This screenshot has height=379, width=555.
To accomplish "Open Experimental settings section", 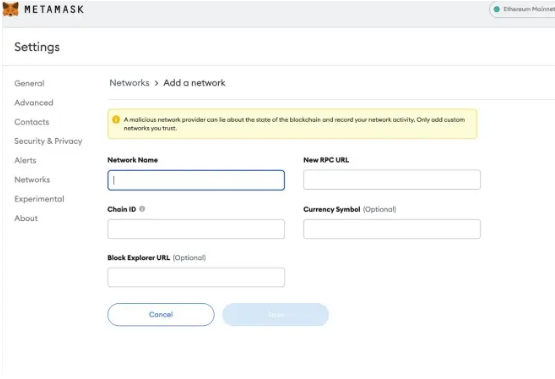I will tap(39, 199).
